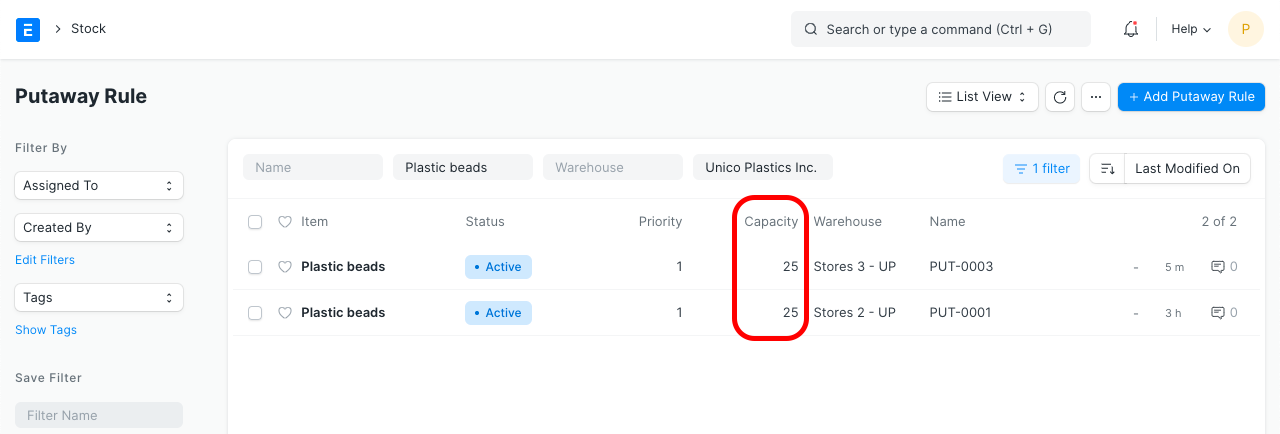
Task: Focus the Warehouse filter field
Action: 613,168
